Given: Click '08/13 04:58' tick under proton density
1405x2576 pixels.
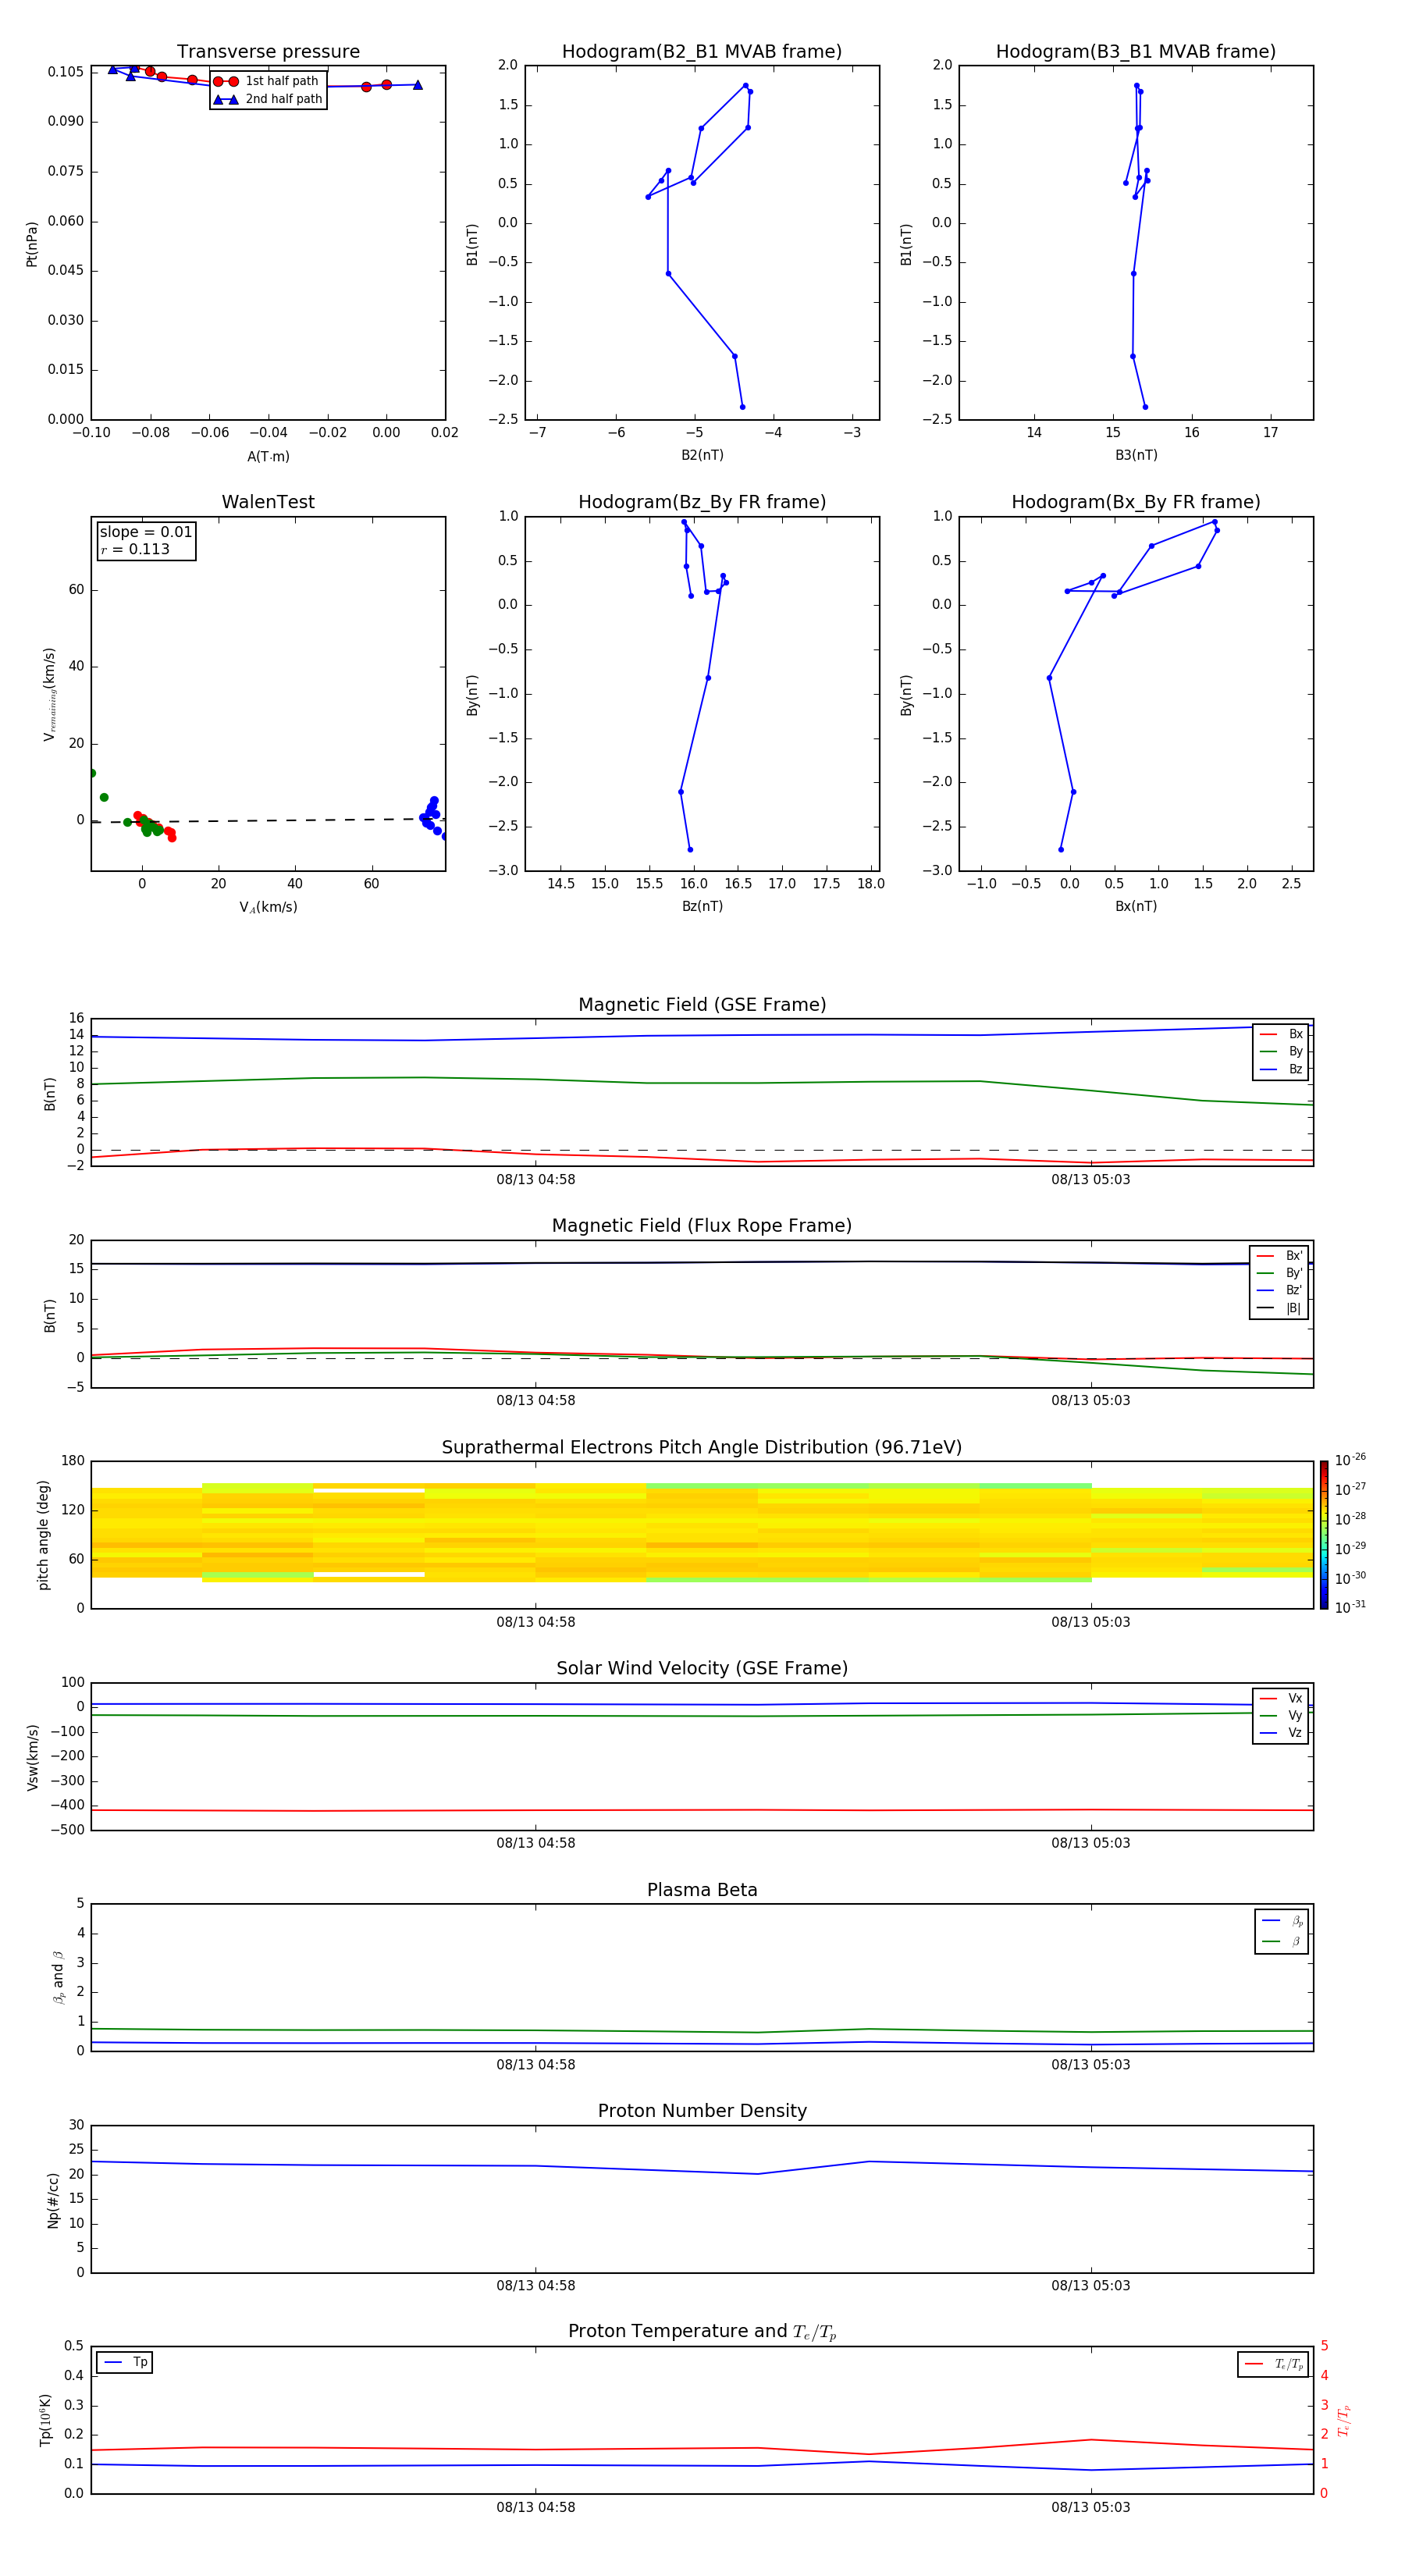Looking at the screenshot, I should click(x=536, y=2286).
